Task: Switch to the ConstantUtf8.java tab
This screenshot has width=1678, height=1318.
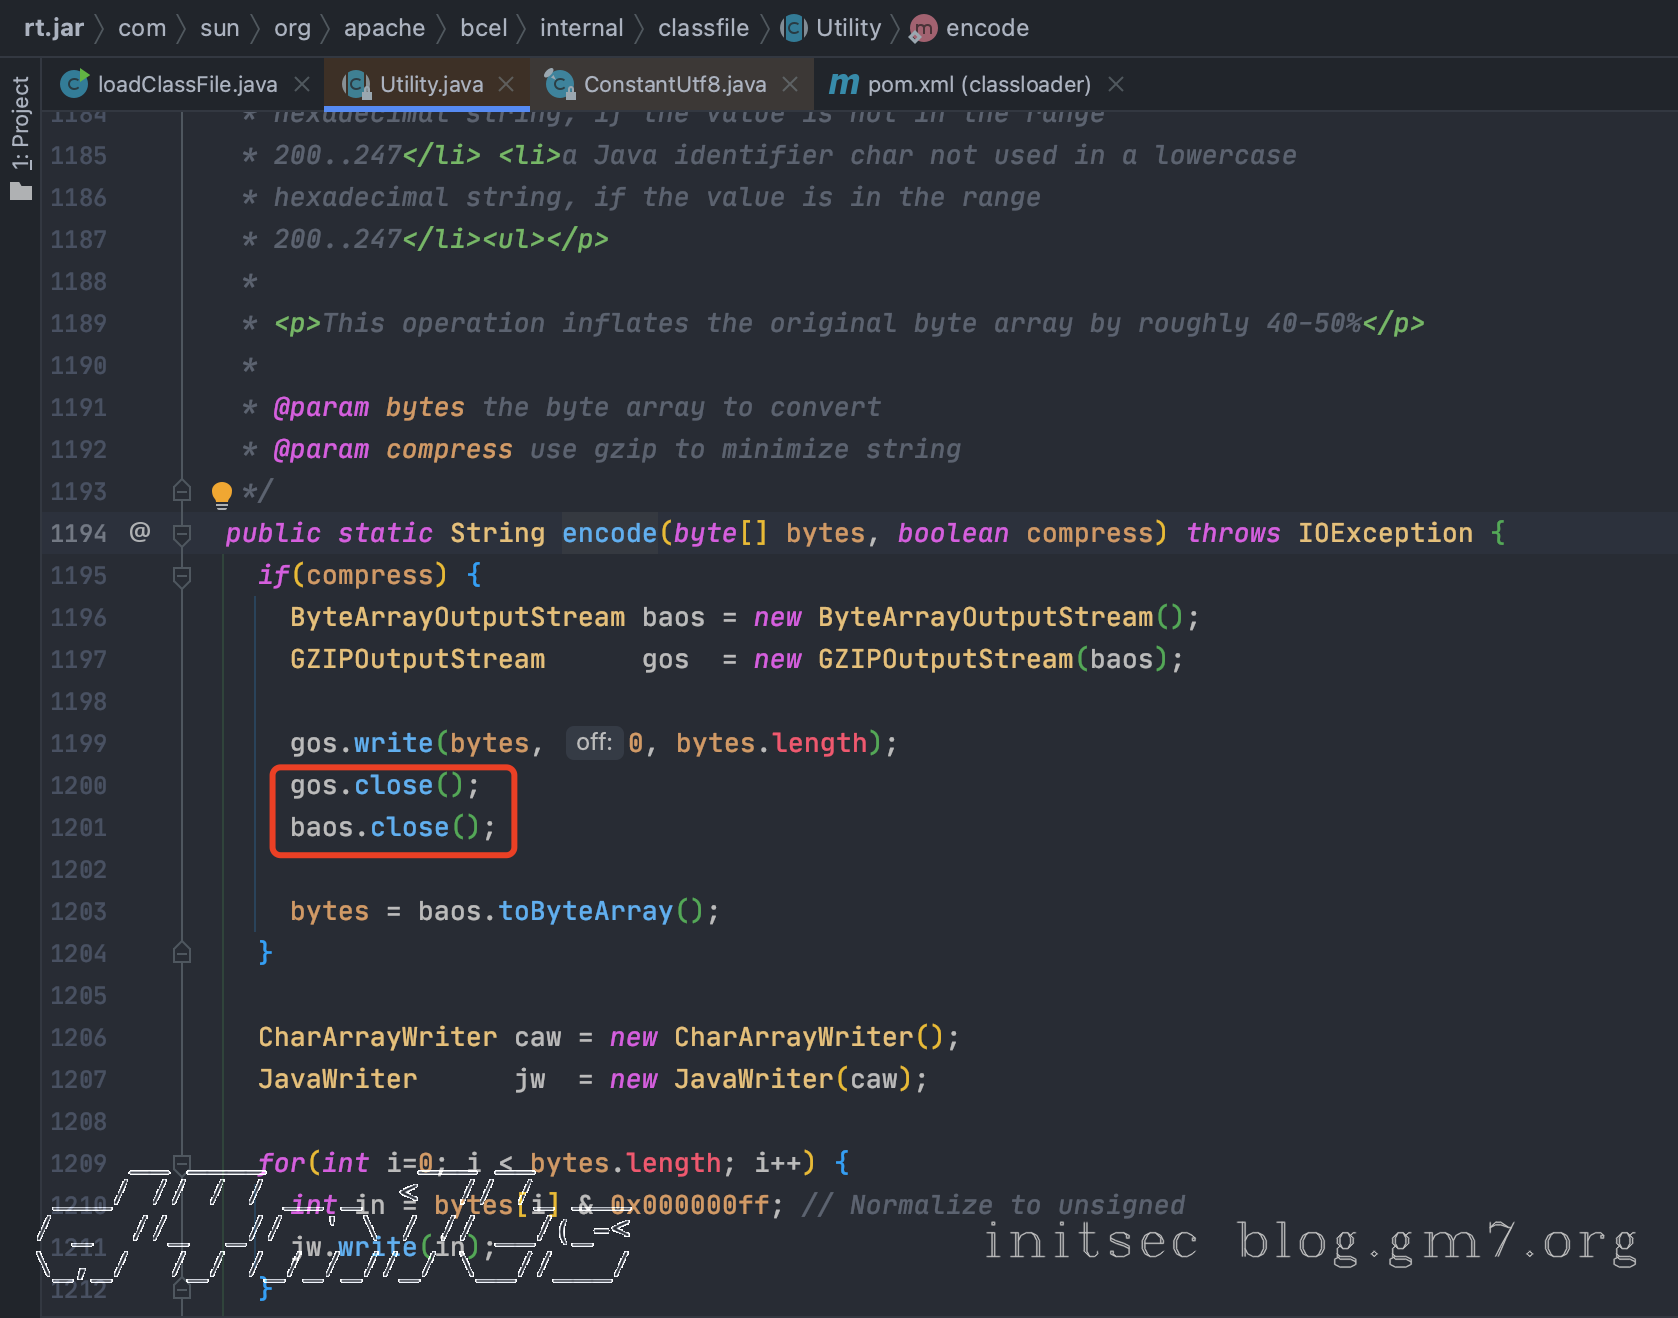Action: click(674, 84)
